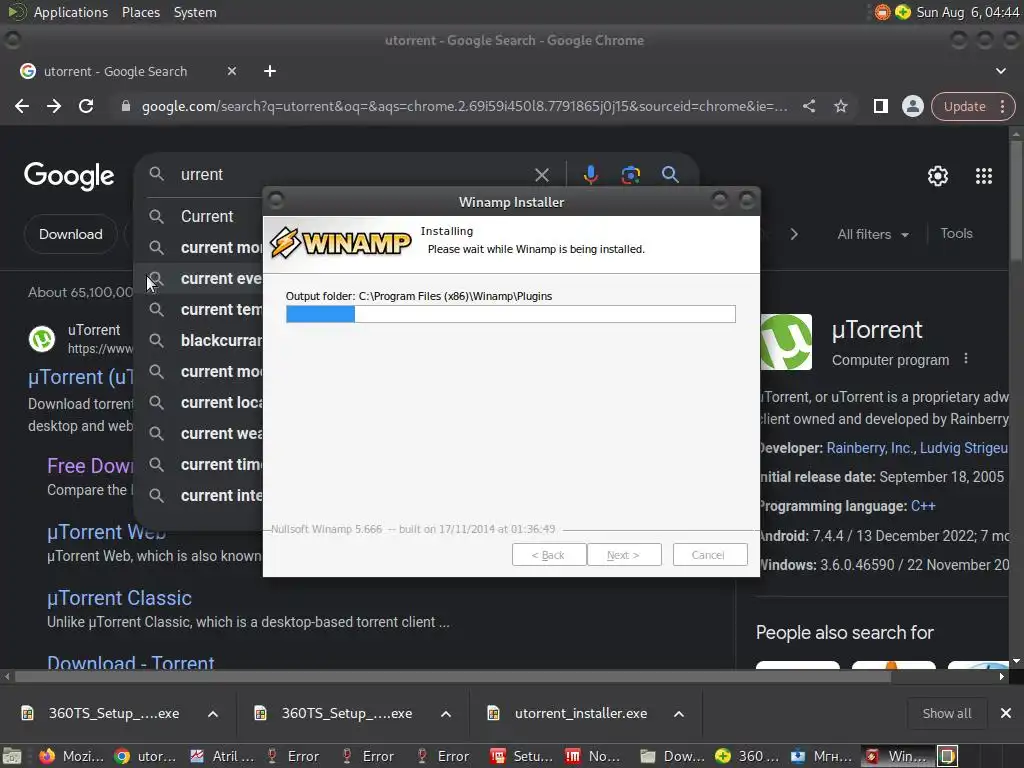Open the µTorrent knowledge panel more options

966,359
